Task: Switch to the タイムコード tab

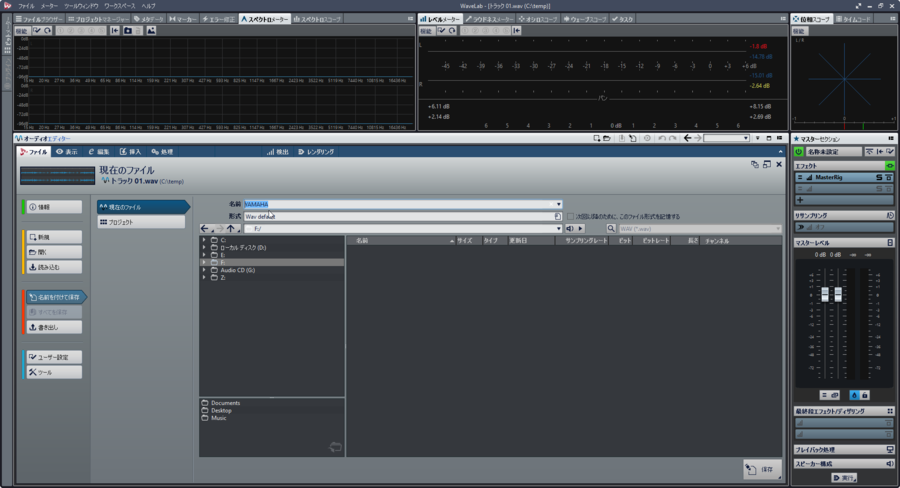Action: pos(852,19)
